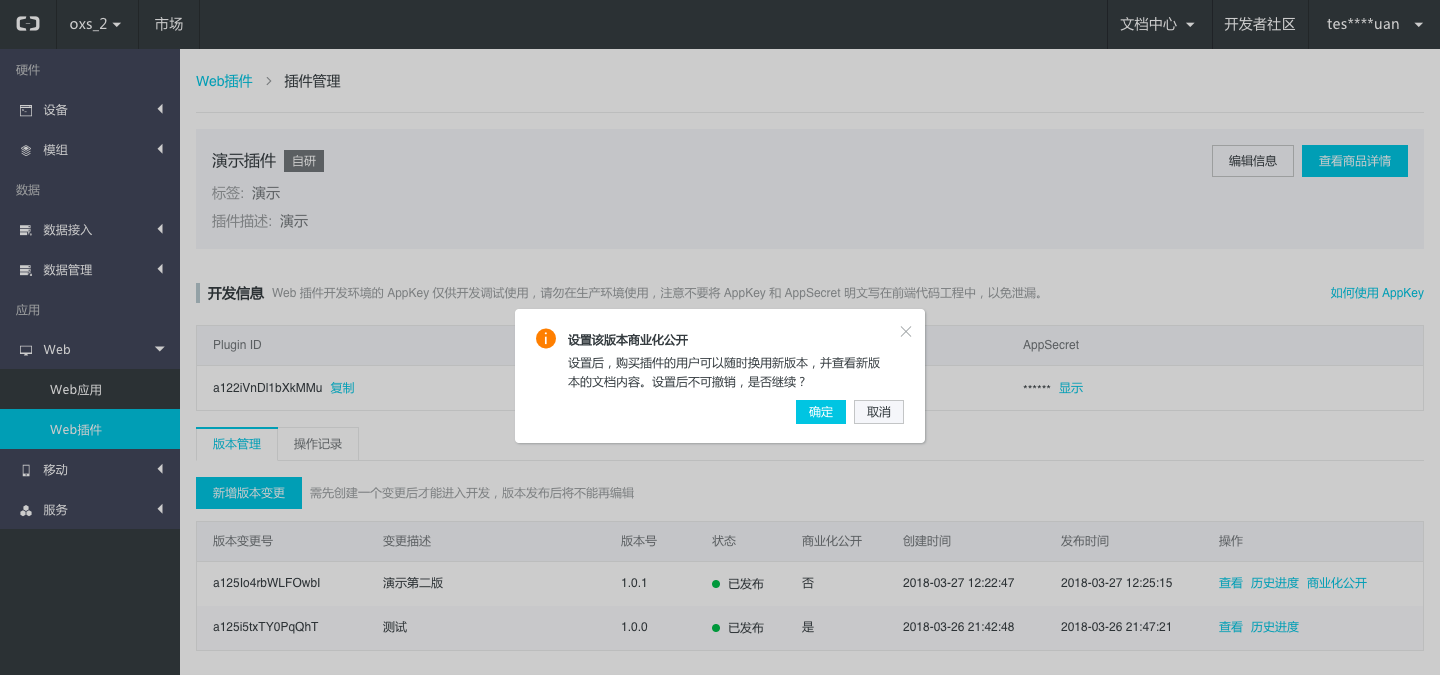Select the Web应用 sidebar item
This screenshot has width=1440, height=675.
tap(76, 390)
